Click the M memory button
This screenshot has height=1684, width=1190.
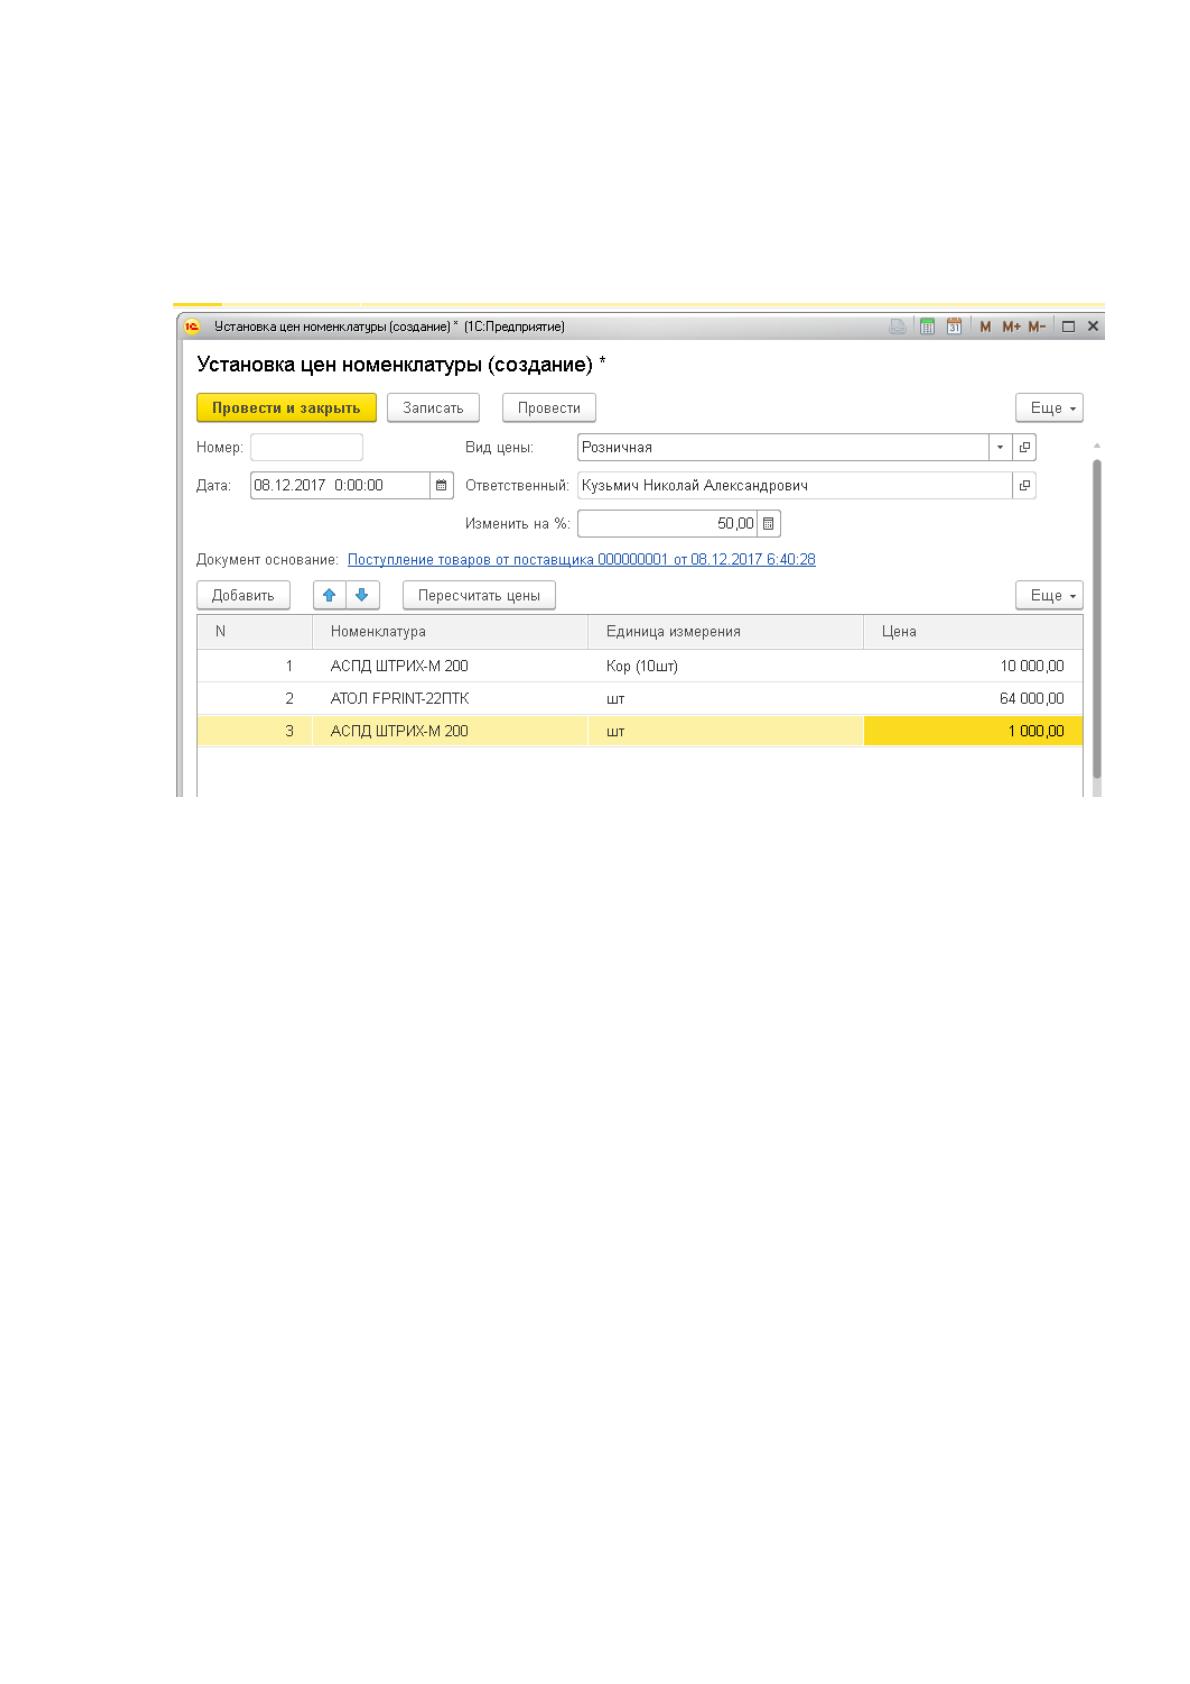click(x=986, y=327)
